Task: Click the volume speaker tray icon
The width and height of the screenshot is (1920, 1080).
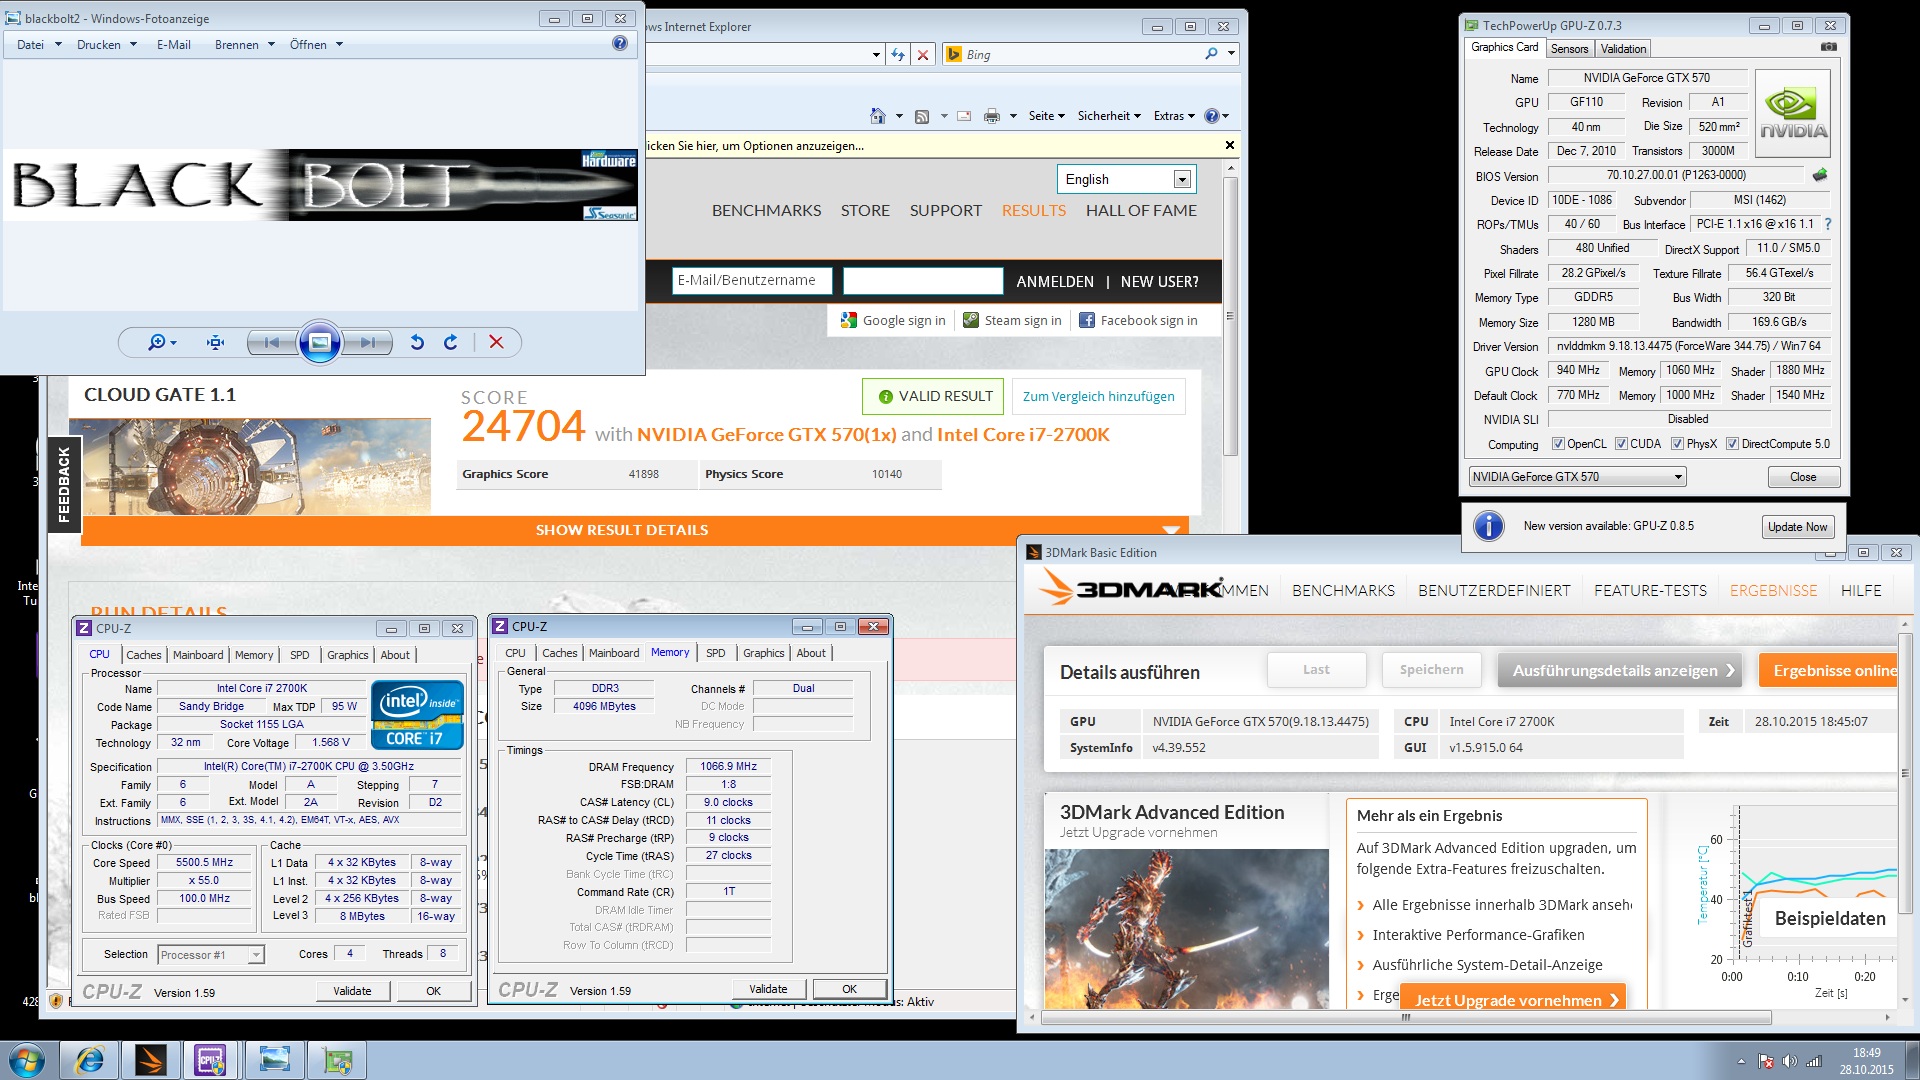Action: 1789,1061
